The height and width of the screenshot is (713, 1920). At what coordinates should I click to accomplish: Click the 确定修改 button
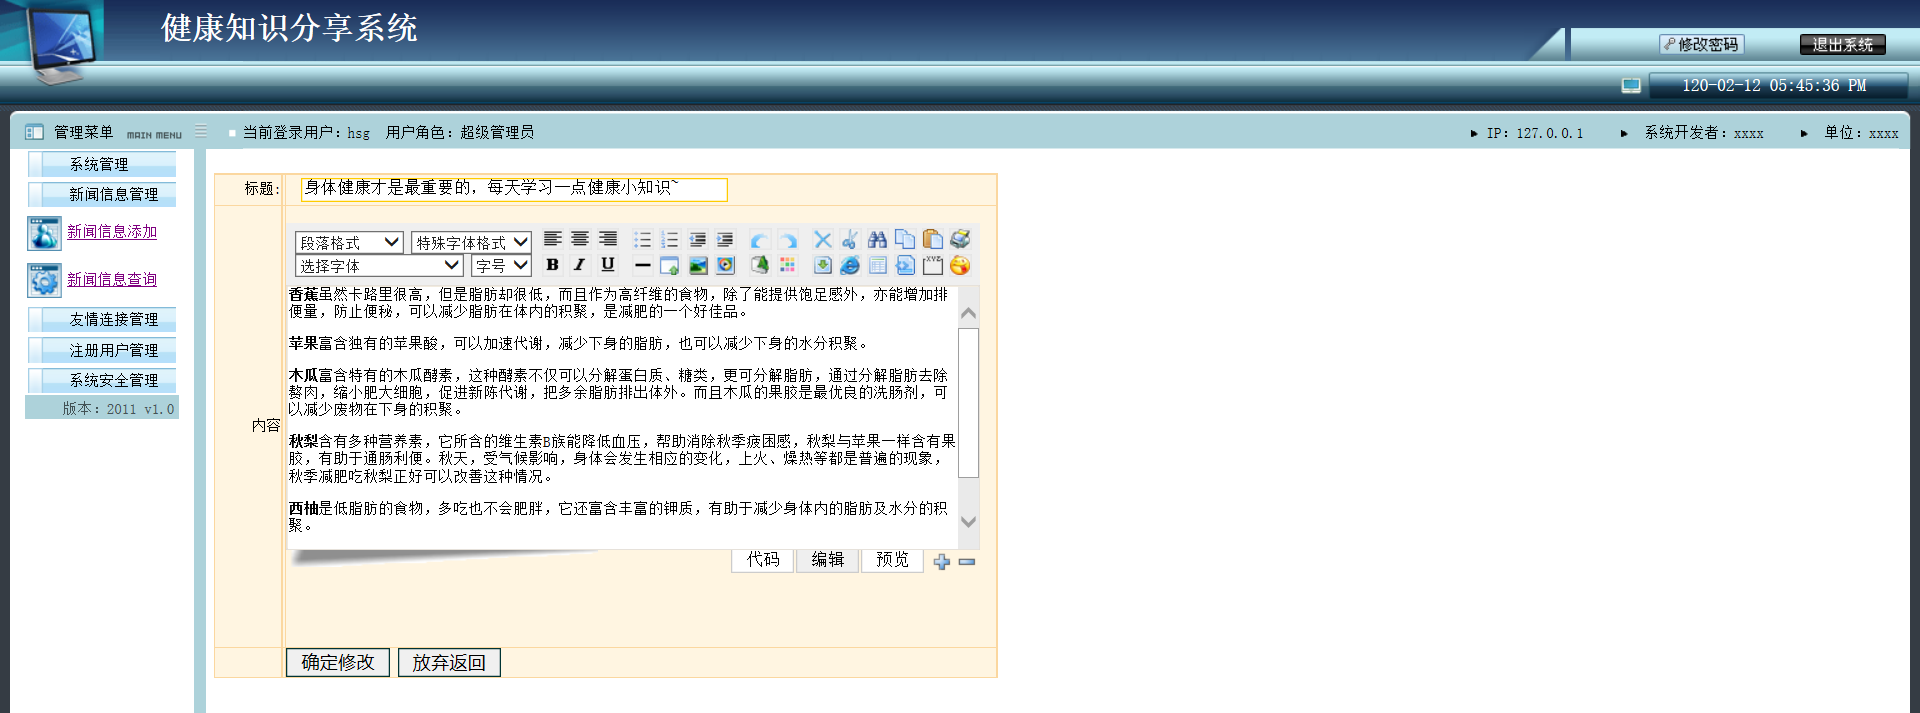click(x=338, y=663)
